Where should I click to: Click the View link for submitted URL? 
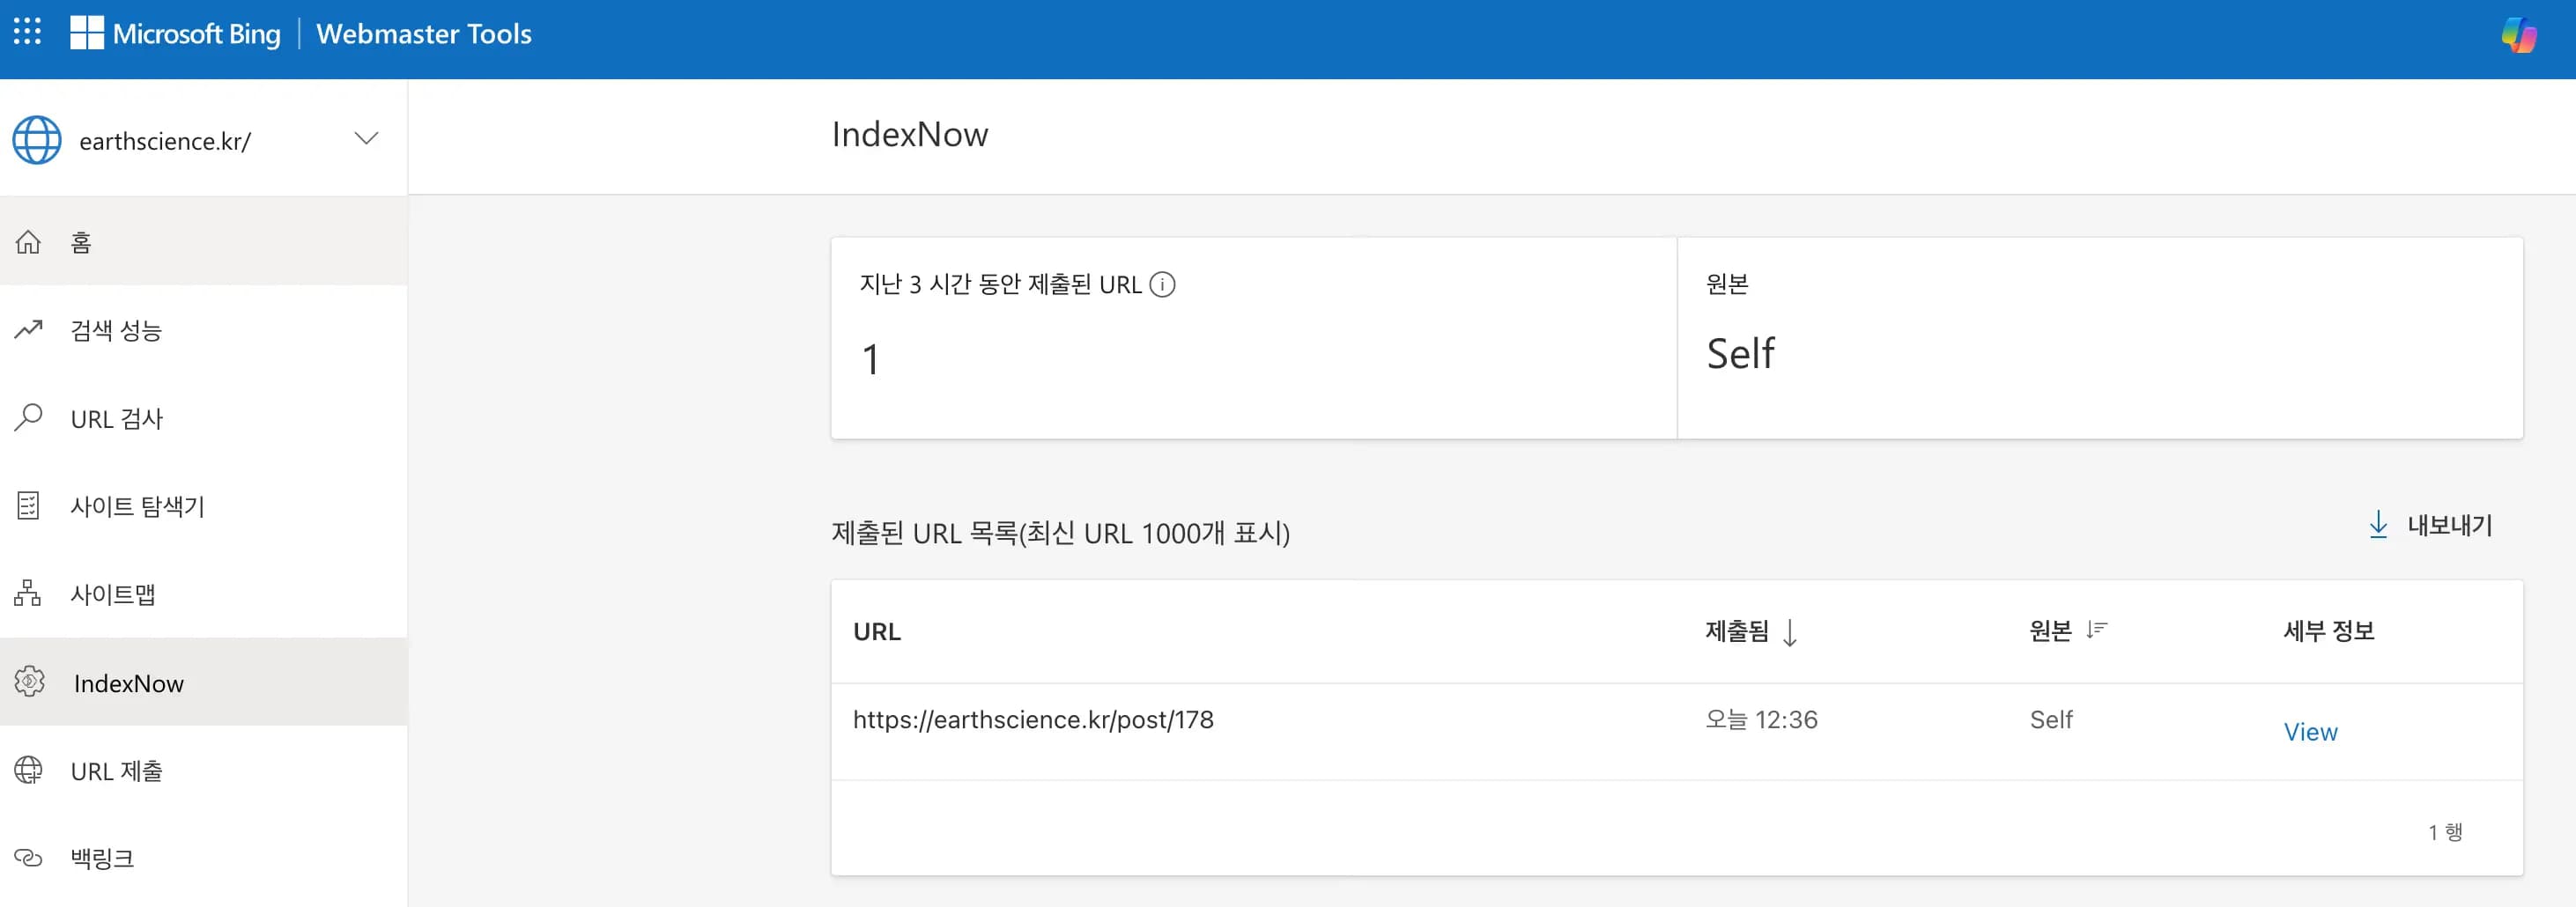pyautogui.click(x=2310, y=731)
